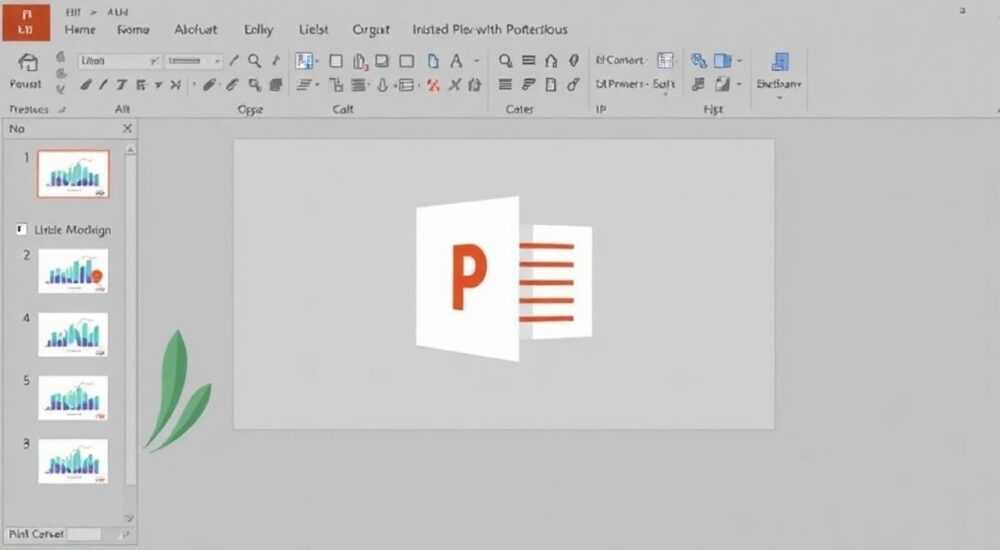Open the Inisted Ple with Porterlious tab
This screenshot has width=1000, height=550.
point(490,29)
